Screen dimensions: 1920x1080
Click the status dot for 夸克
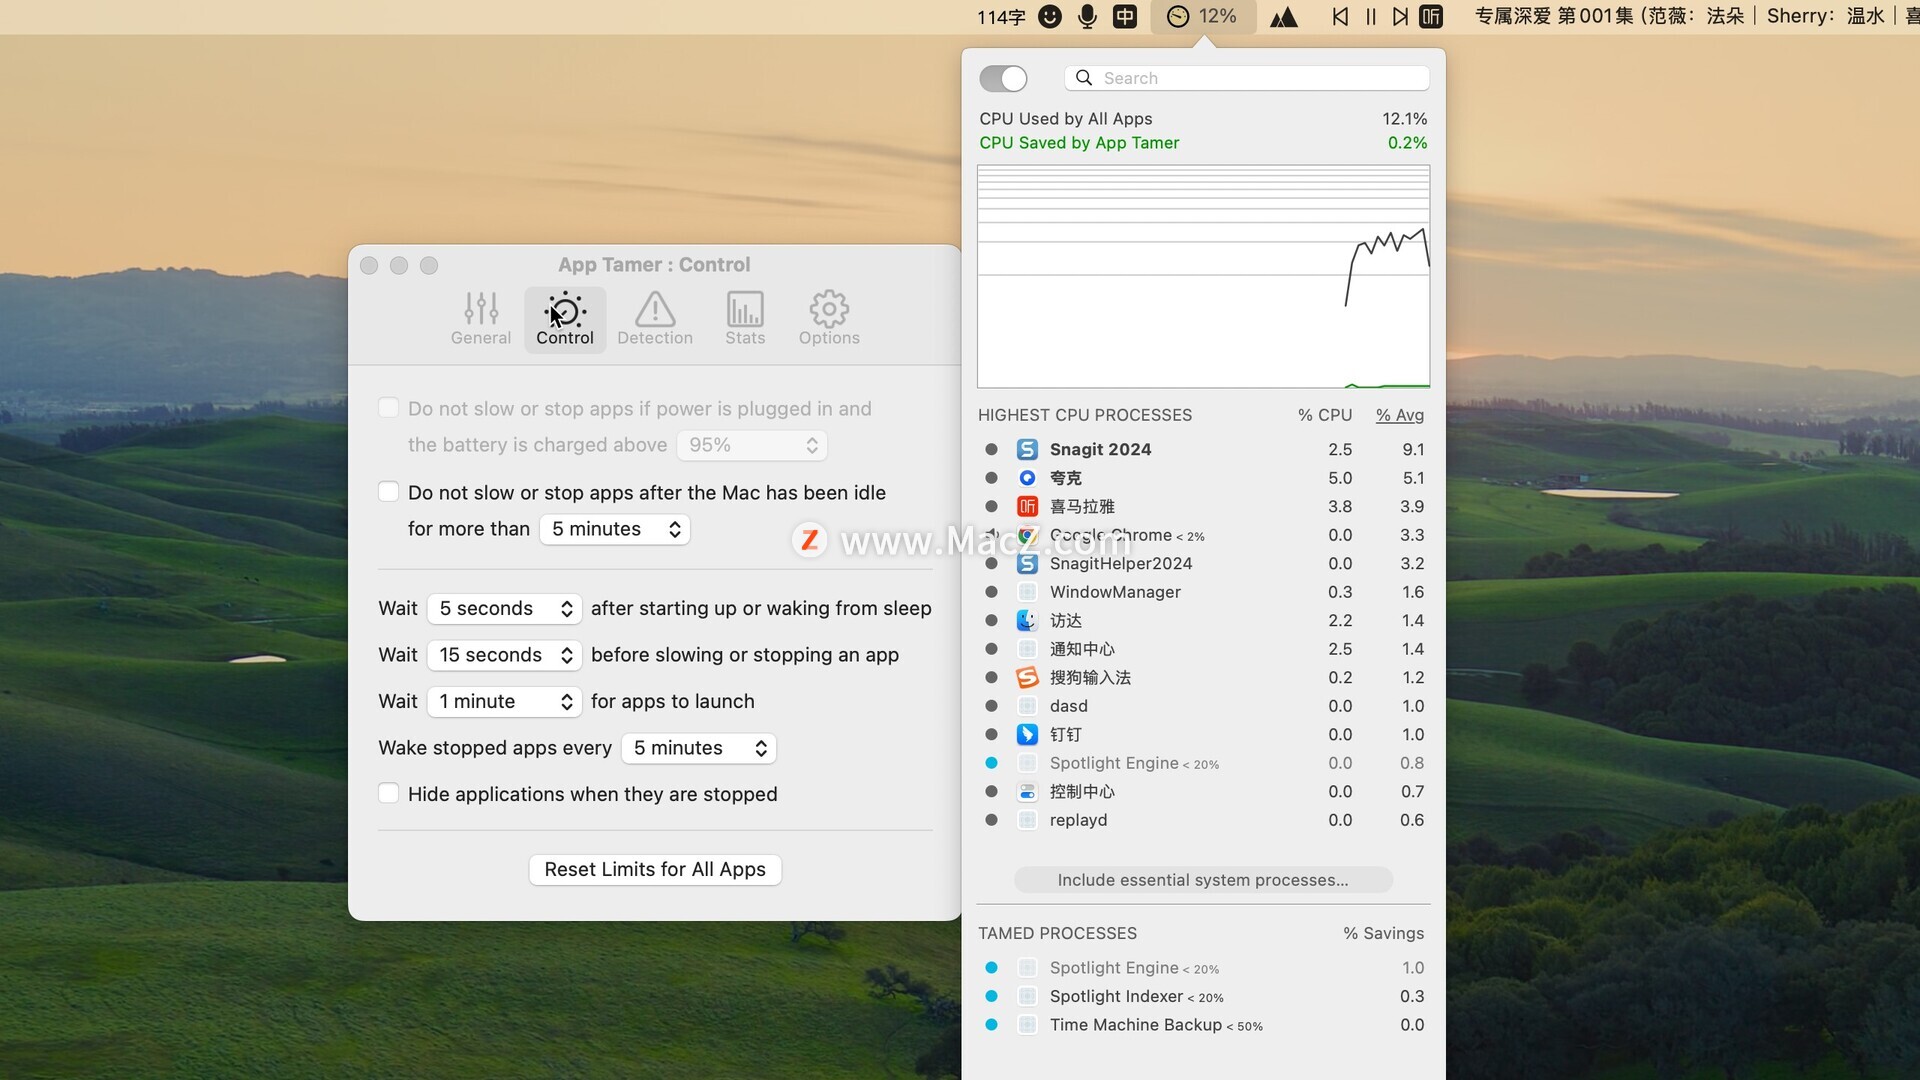coord(991,478)
